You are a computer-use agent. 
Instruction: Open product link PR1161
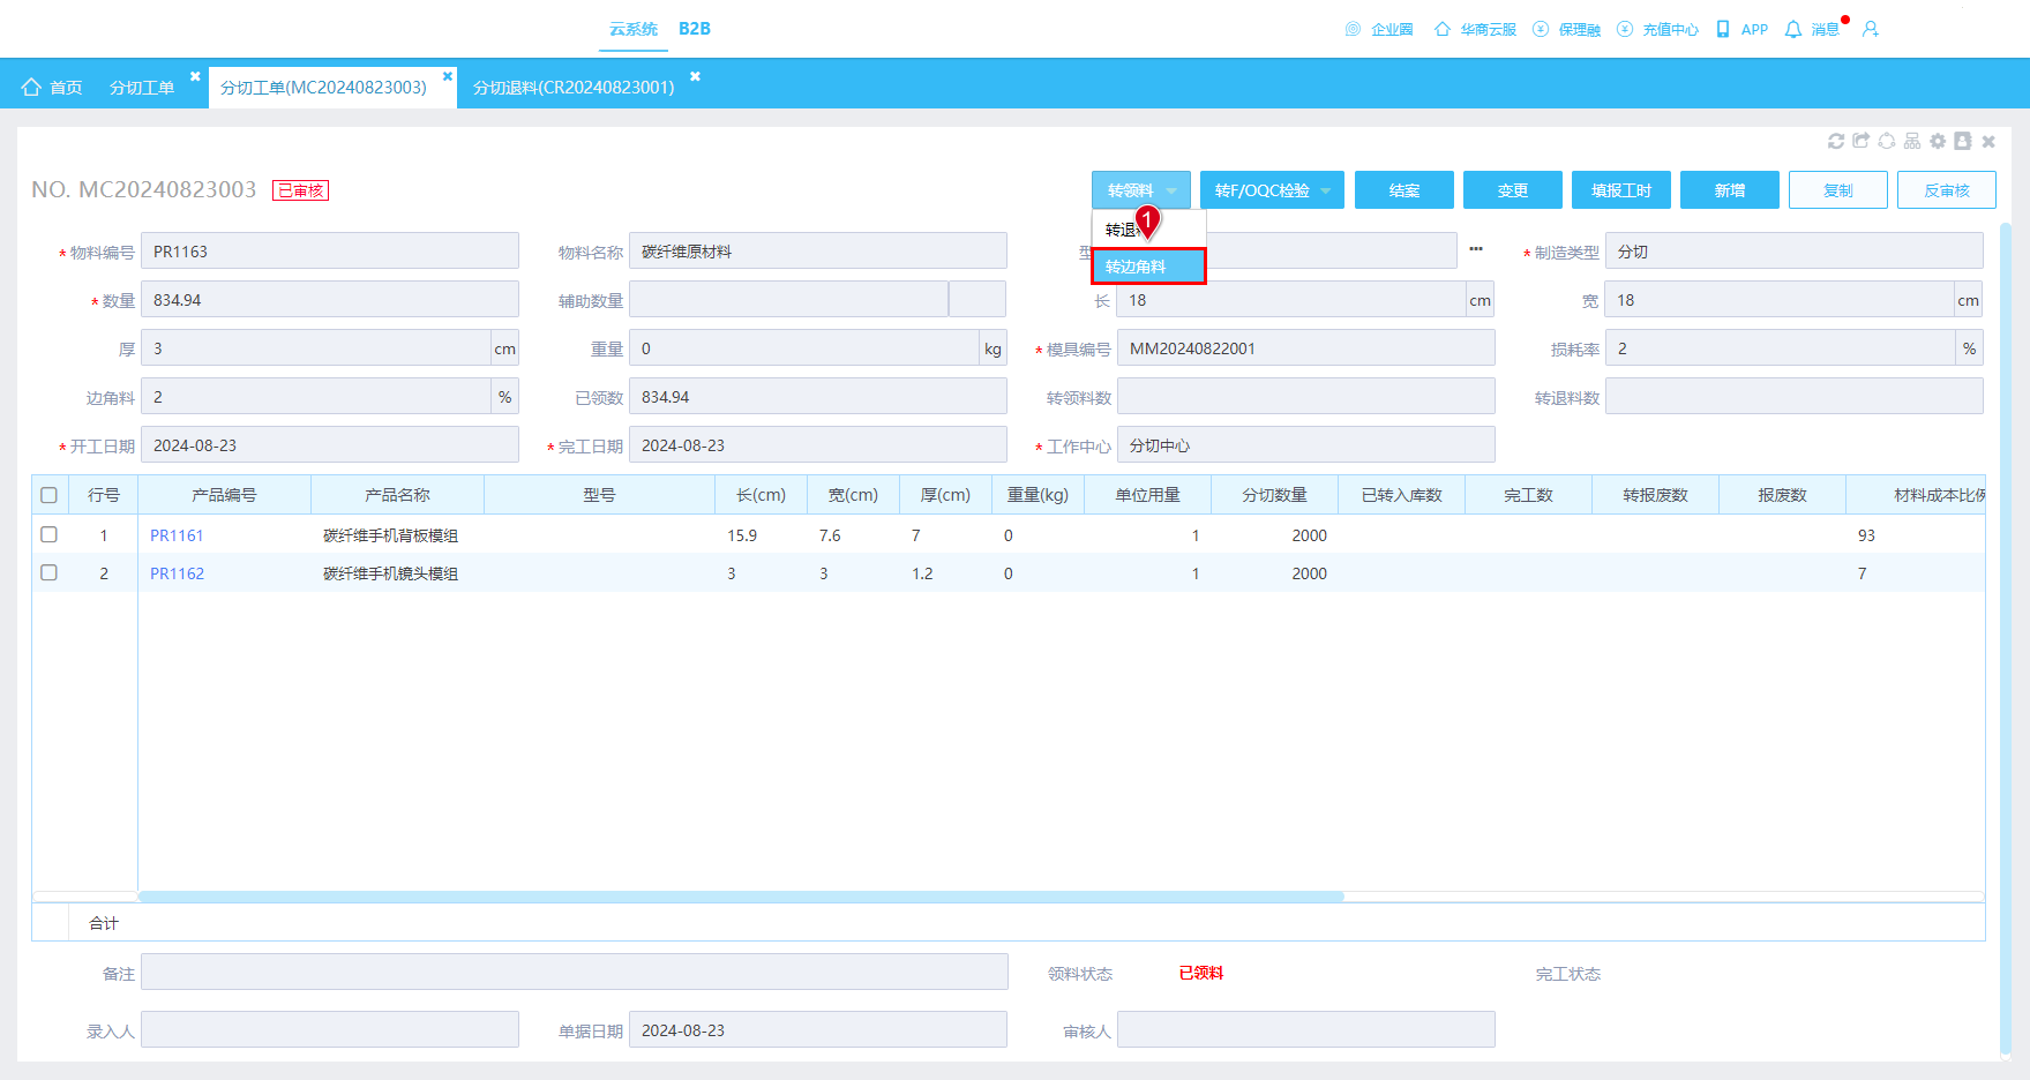[x=177, y=536]
